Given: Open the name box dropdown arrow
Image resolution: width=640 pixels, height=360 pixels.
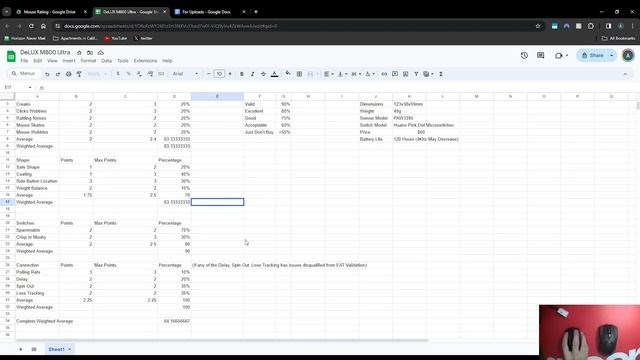Looking at the screenshot, I should click(30, 87).
